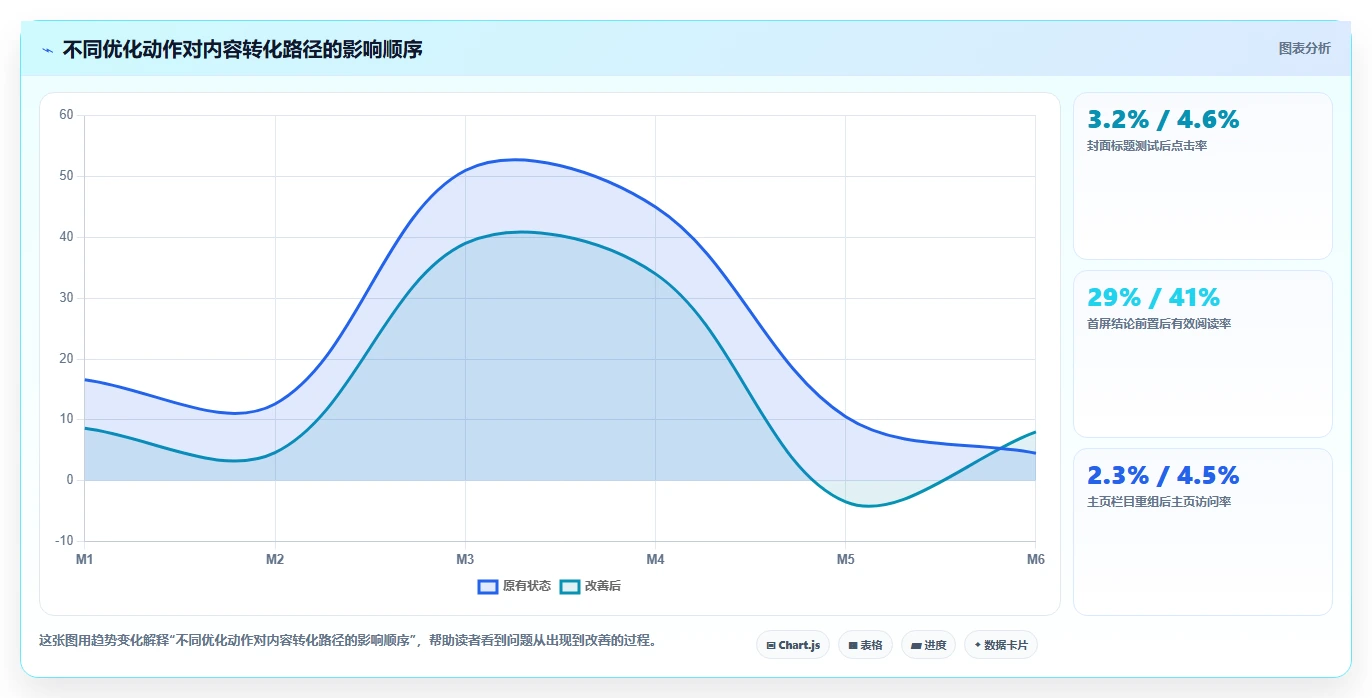Click the 封面标题测试后点击率 caption
The image size is (1372, 698).
(x=1147, y=146)
